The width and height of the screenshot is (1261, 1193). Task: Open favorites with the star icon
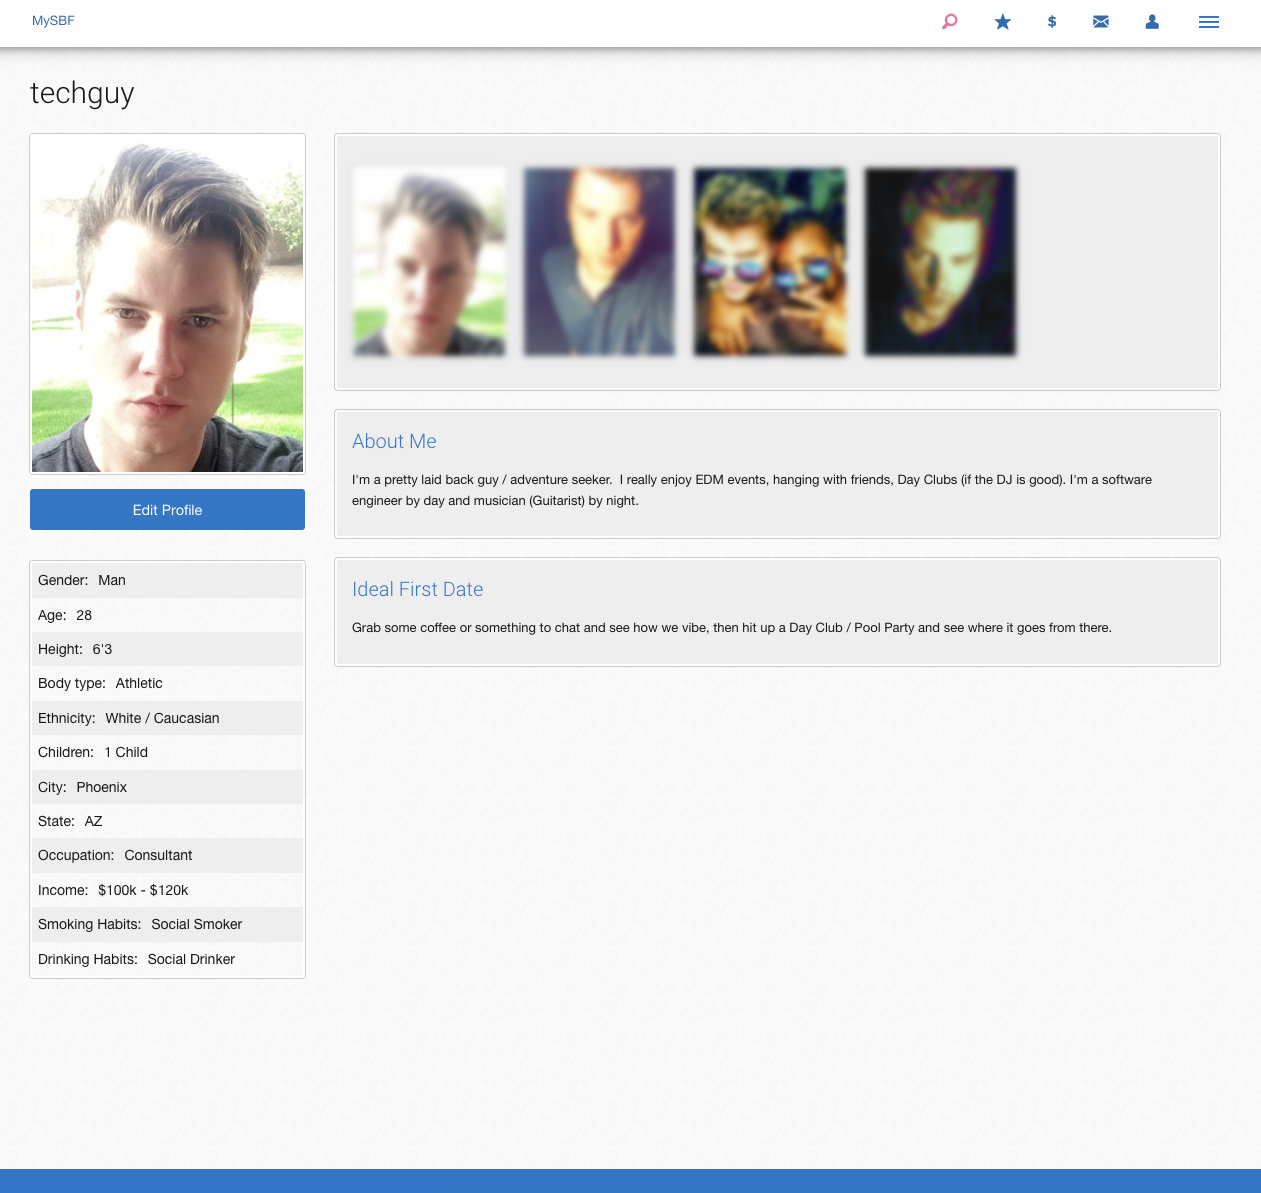(1002, 22)
